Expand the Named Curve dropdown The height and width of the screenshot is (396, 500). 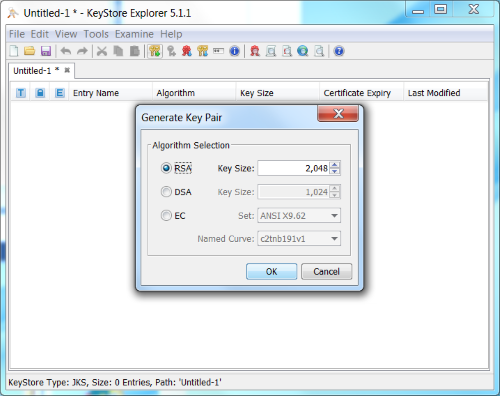299,239
